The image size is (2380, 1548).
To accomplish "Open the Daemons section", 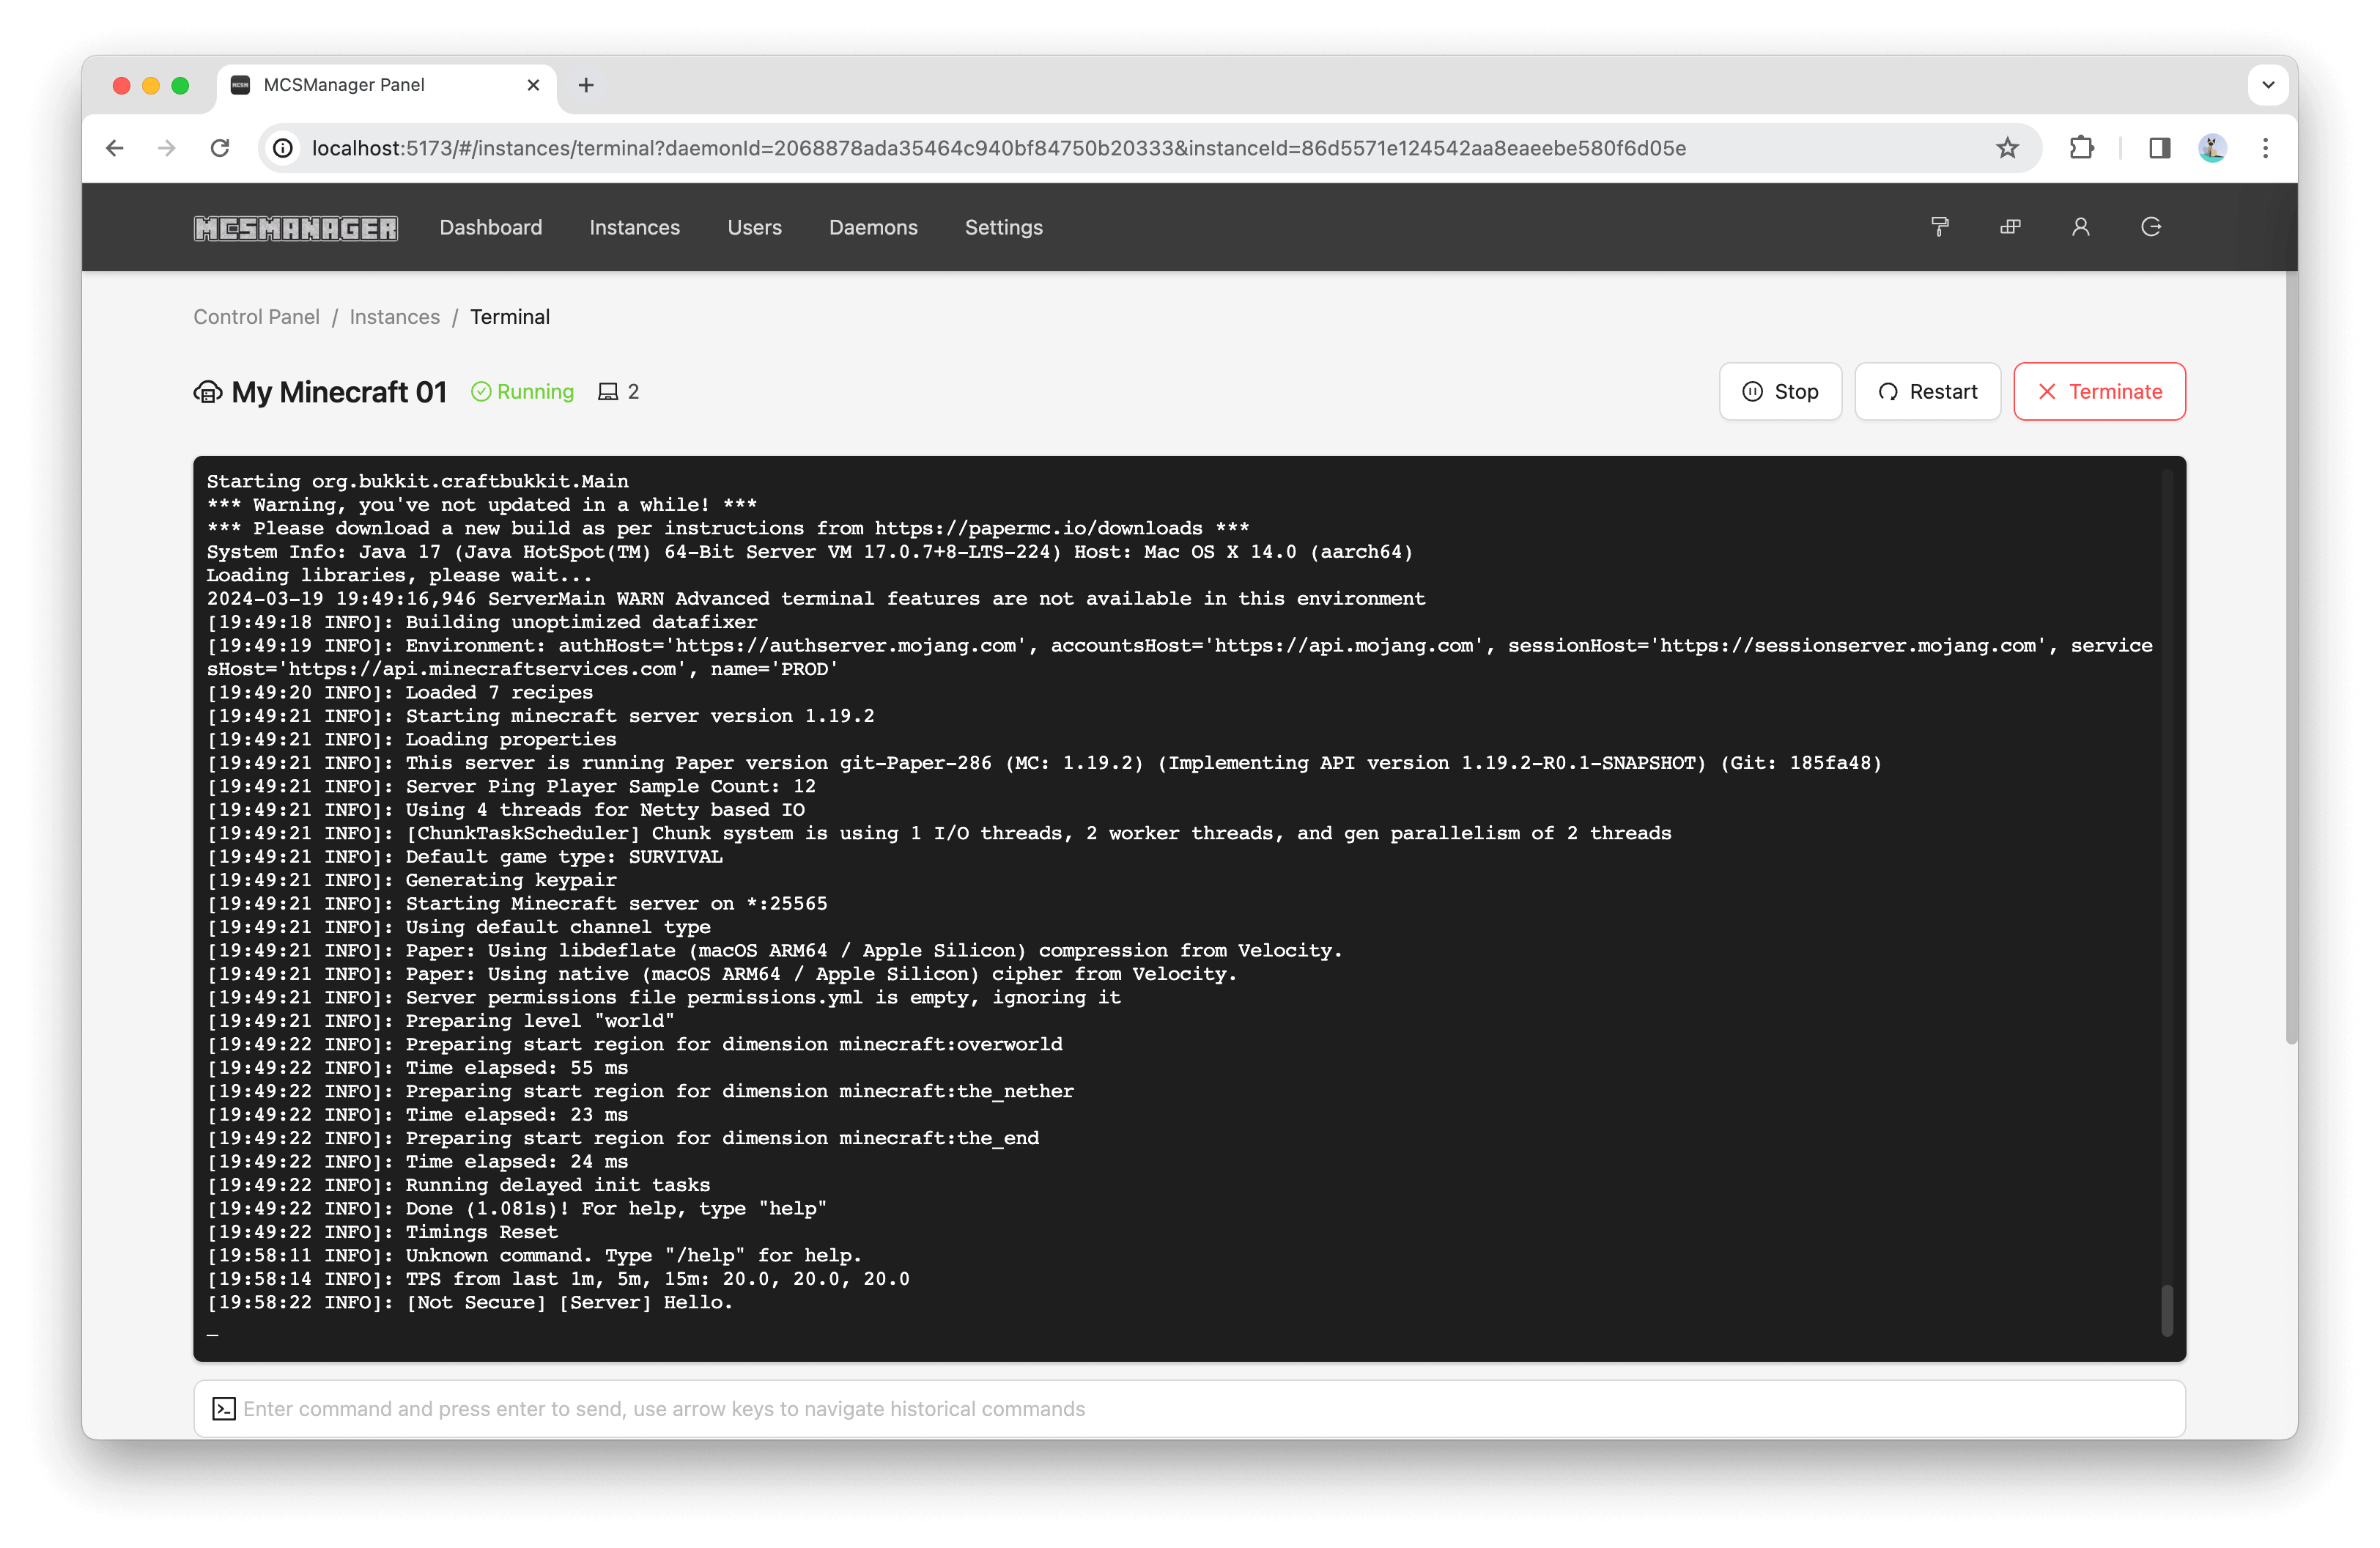I will click(x=873, y=227).
